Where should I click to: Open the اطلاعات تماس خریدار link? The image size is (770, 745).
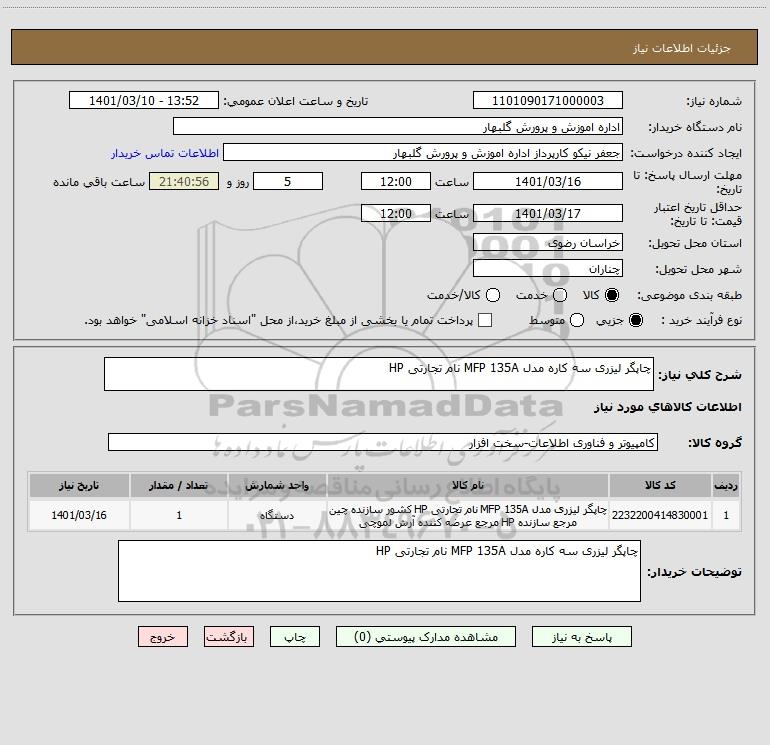coord(165,153)
